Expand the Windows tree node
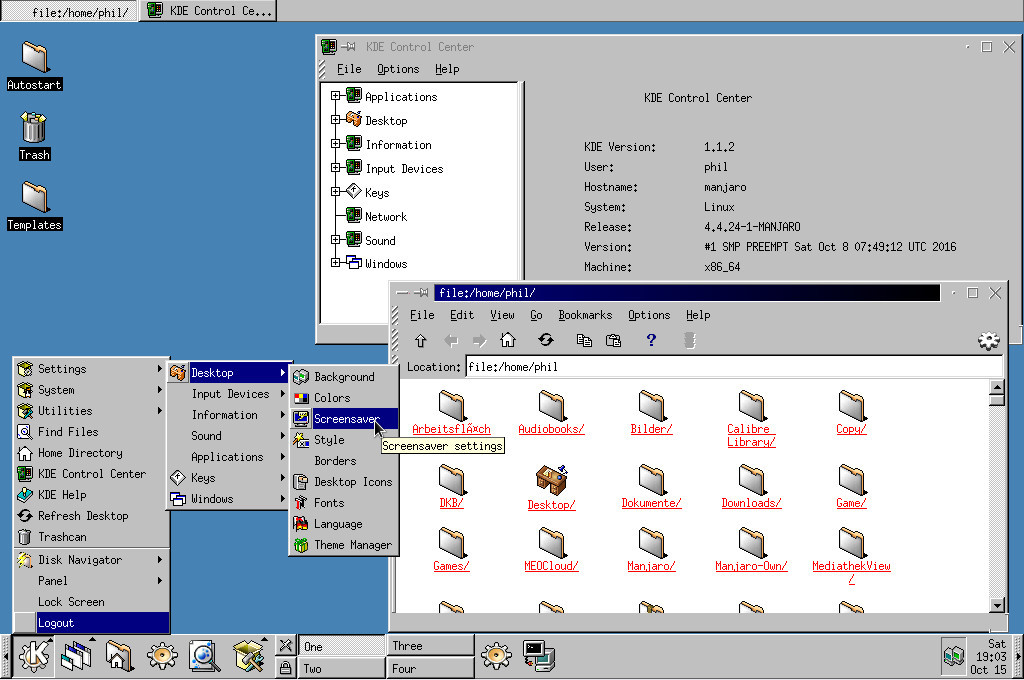1024x680 pixels. pyautogui.click(x=336, y=263)
